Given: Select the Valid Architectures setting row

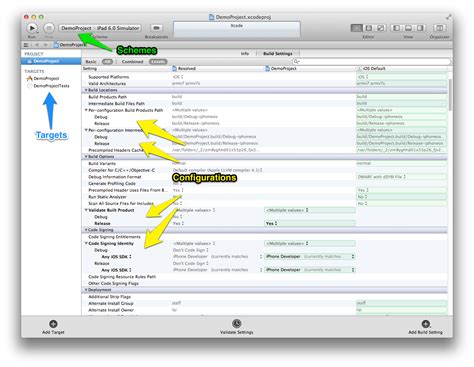Looking at the screenshot, I should 265,84.
